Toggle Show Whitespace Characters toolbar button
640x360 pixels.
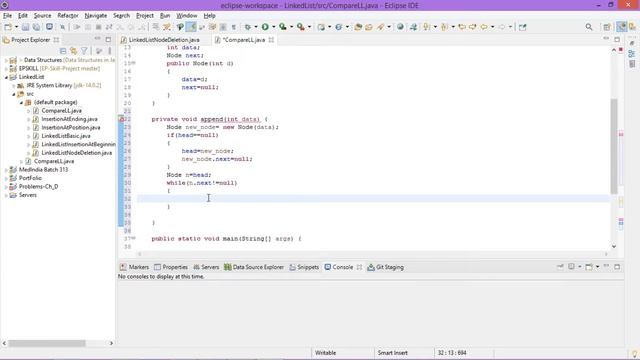click(233, 27)
